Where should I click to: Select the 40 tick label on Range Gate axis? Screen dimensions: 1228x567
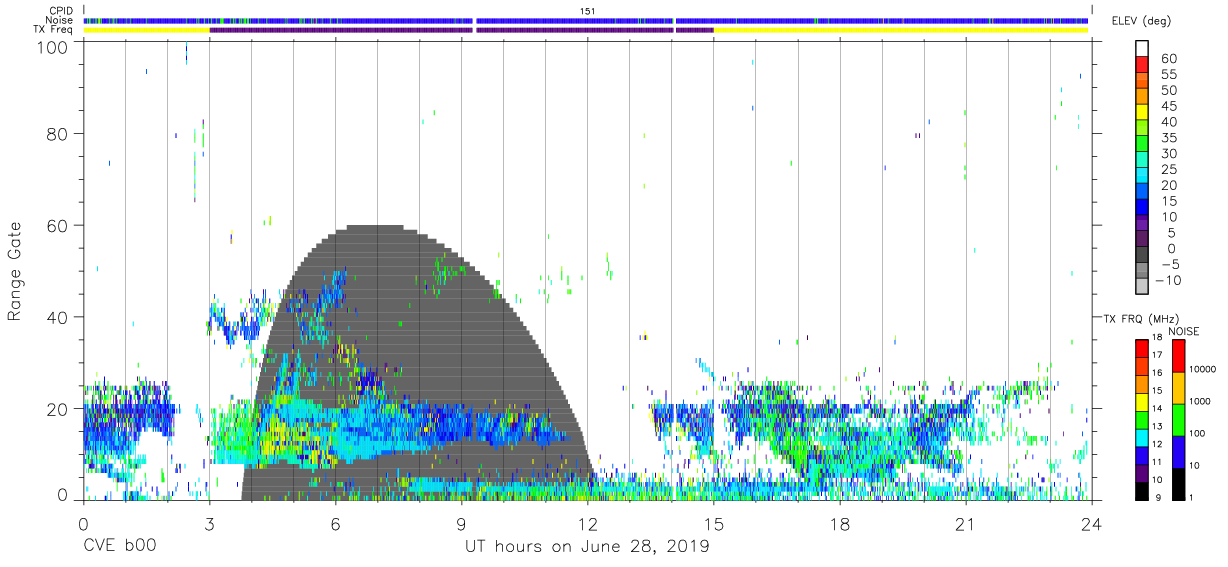(x=57, y=317)
